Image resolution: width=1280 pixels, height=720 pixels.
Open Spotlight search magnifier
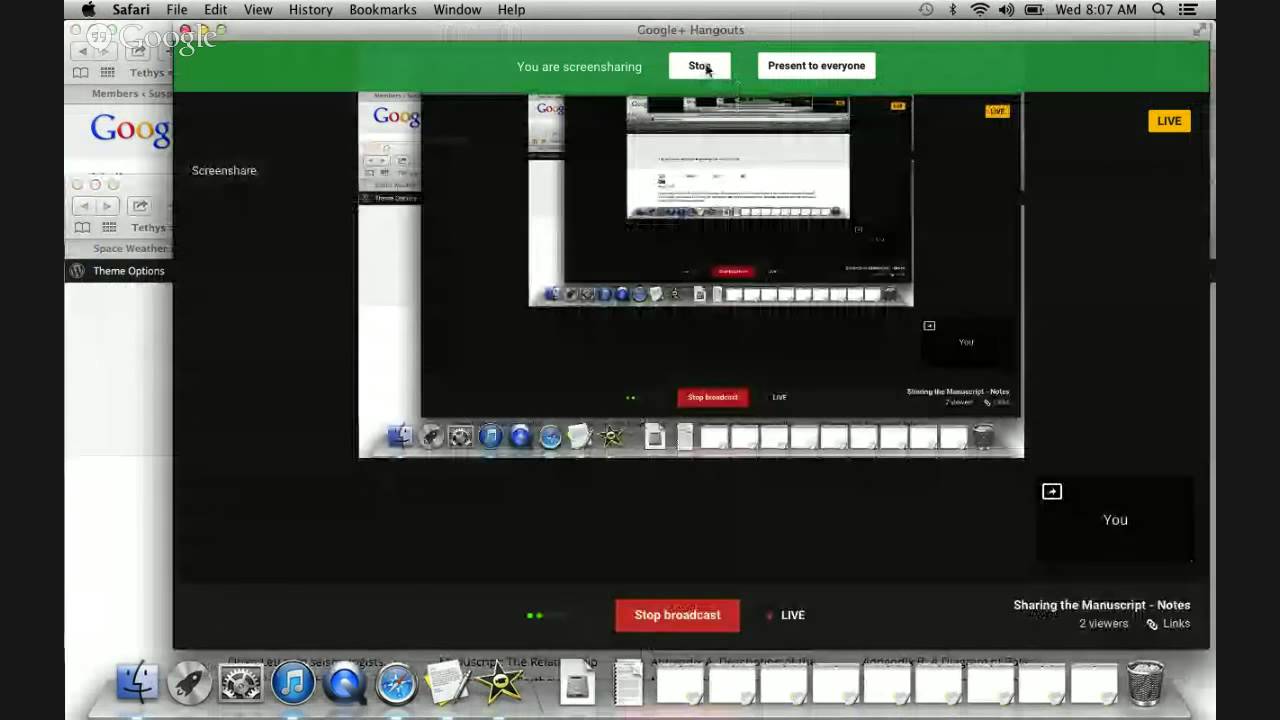point(1158,10)
